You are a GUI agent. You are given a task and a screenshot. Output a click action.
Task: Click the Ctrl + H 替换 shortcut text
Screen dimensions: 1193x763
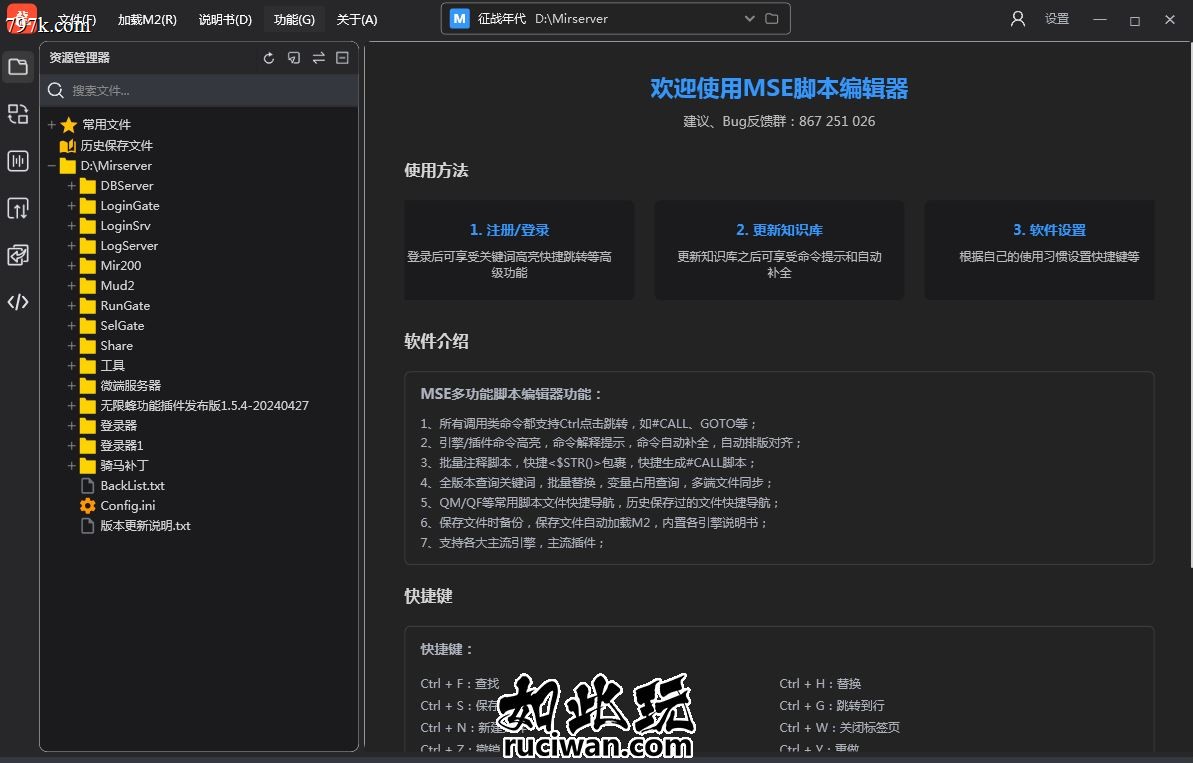click(820, 684)
